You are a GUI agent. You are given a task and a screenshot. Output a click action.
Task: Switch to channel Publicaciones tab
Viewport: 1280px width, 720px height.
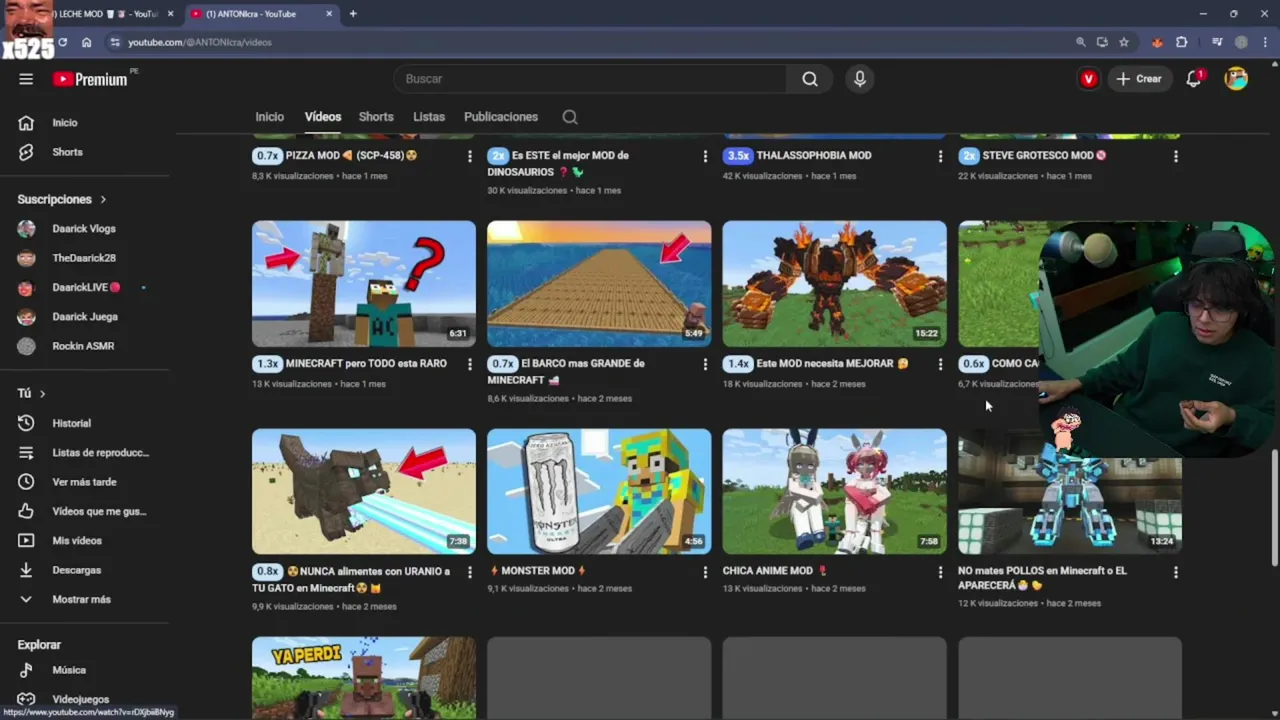pyautogui.click(x=501, y=117)
